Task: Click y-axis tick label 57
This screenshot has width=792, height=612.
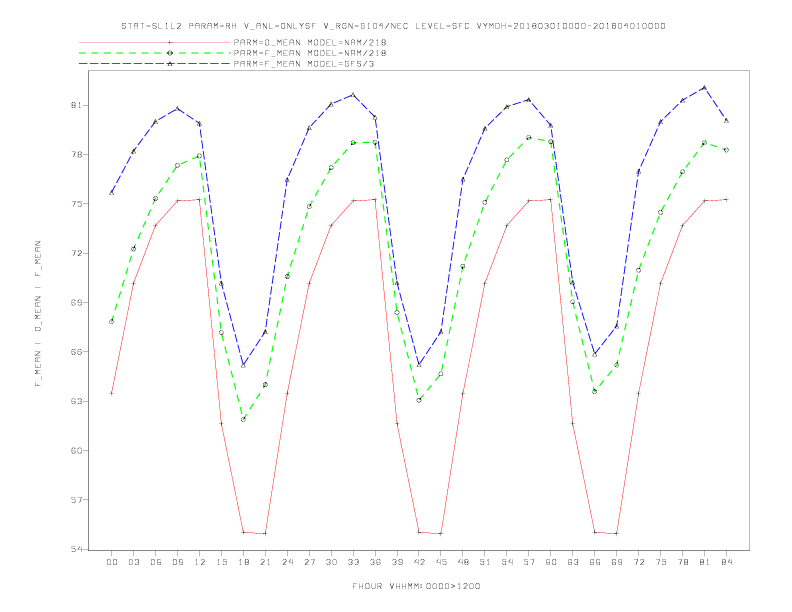Action: point(76,500)
